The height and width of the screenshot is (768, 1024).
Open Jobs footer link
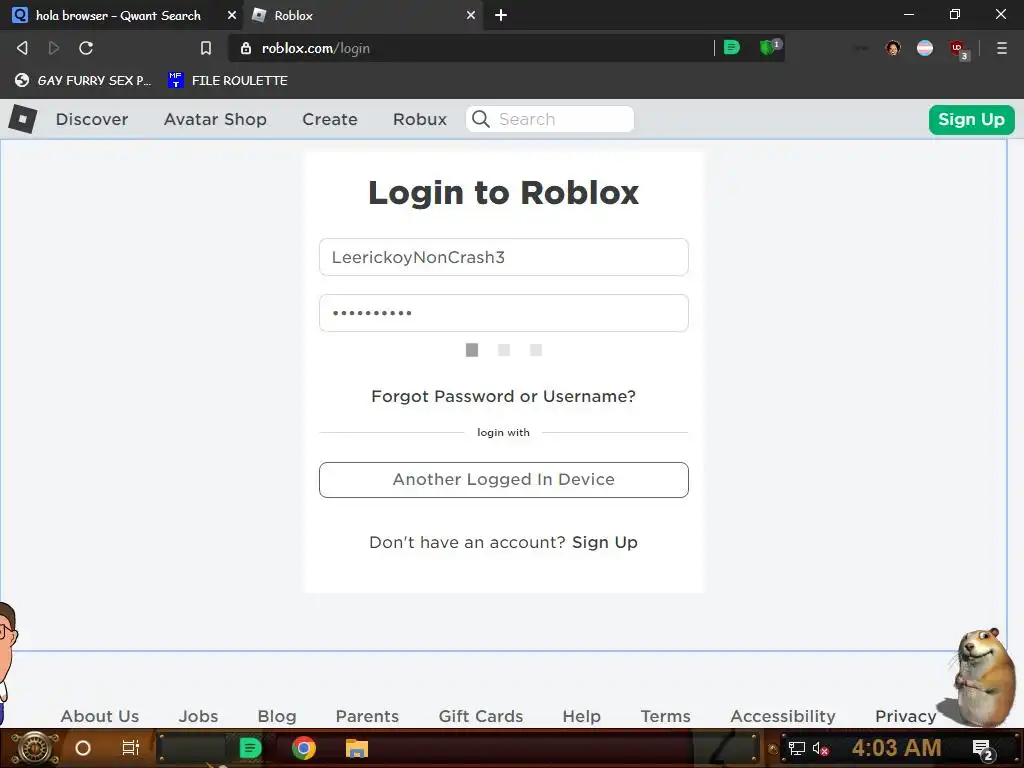[199, 716]
